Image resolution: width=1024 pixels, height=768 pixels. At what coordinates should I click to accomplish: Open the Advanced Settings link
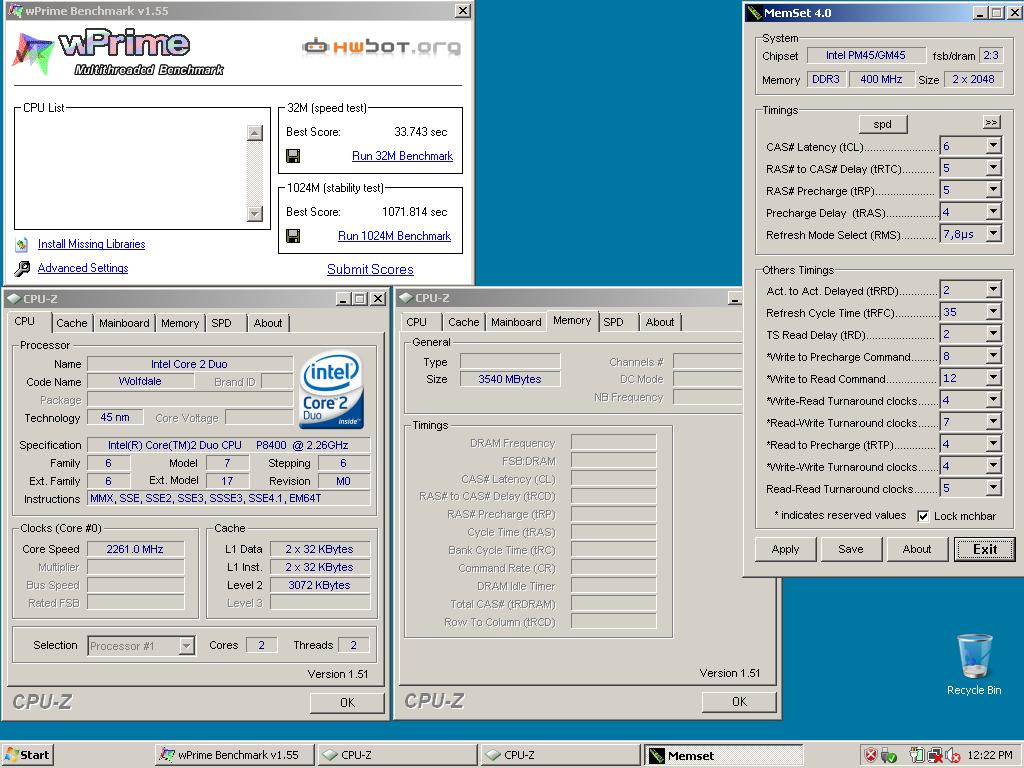pyautogui.click(x=83, y=268)
